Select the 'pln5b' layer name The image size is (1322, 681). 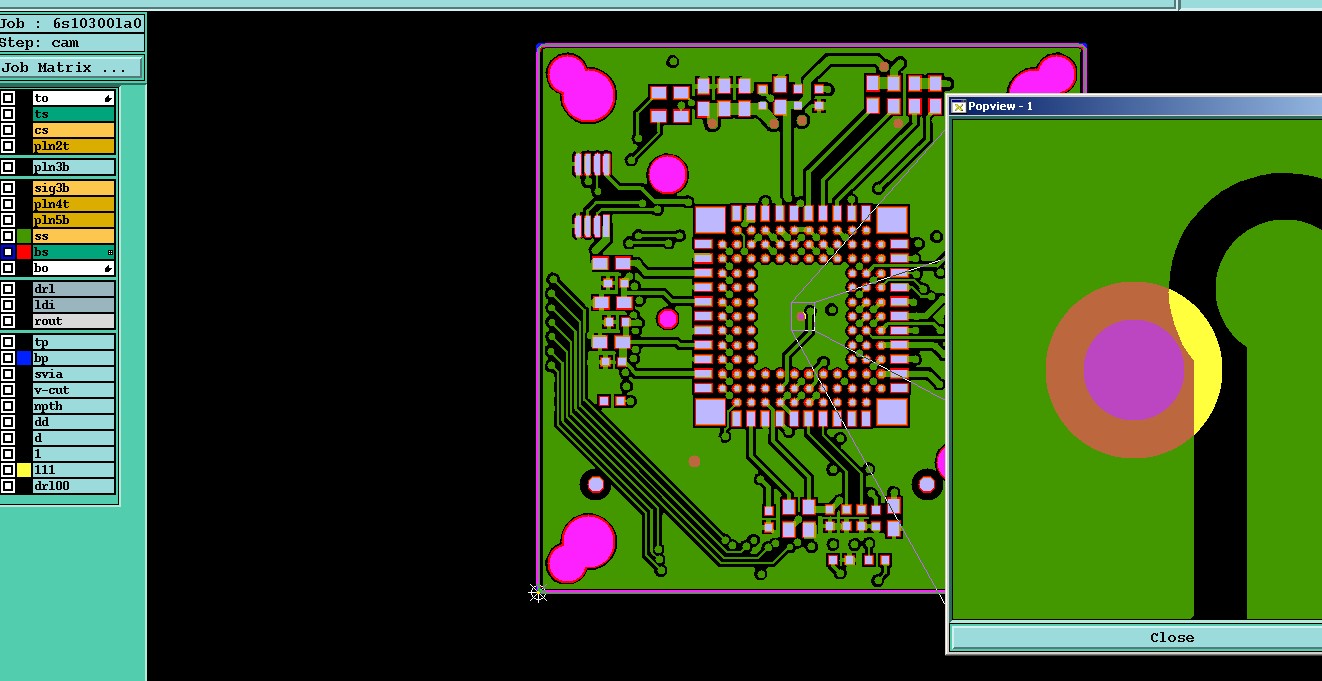(74, 220)
